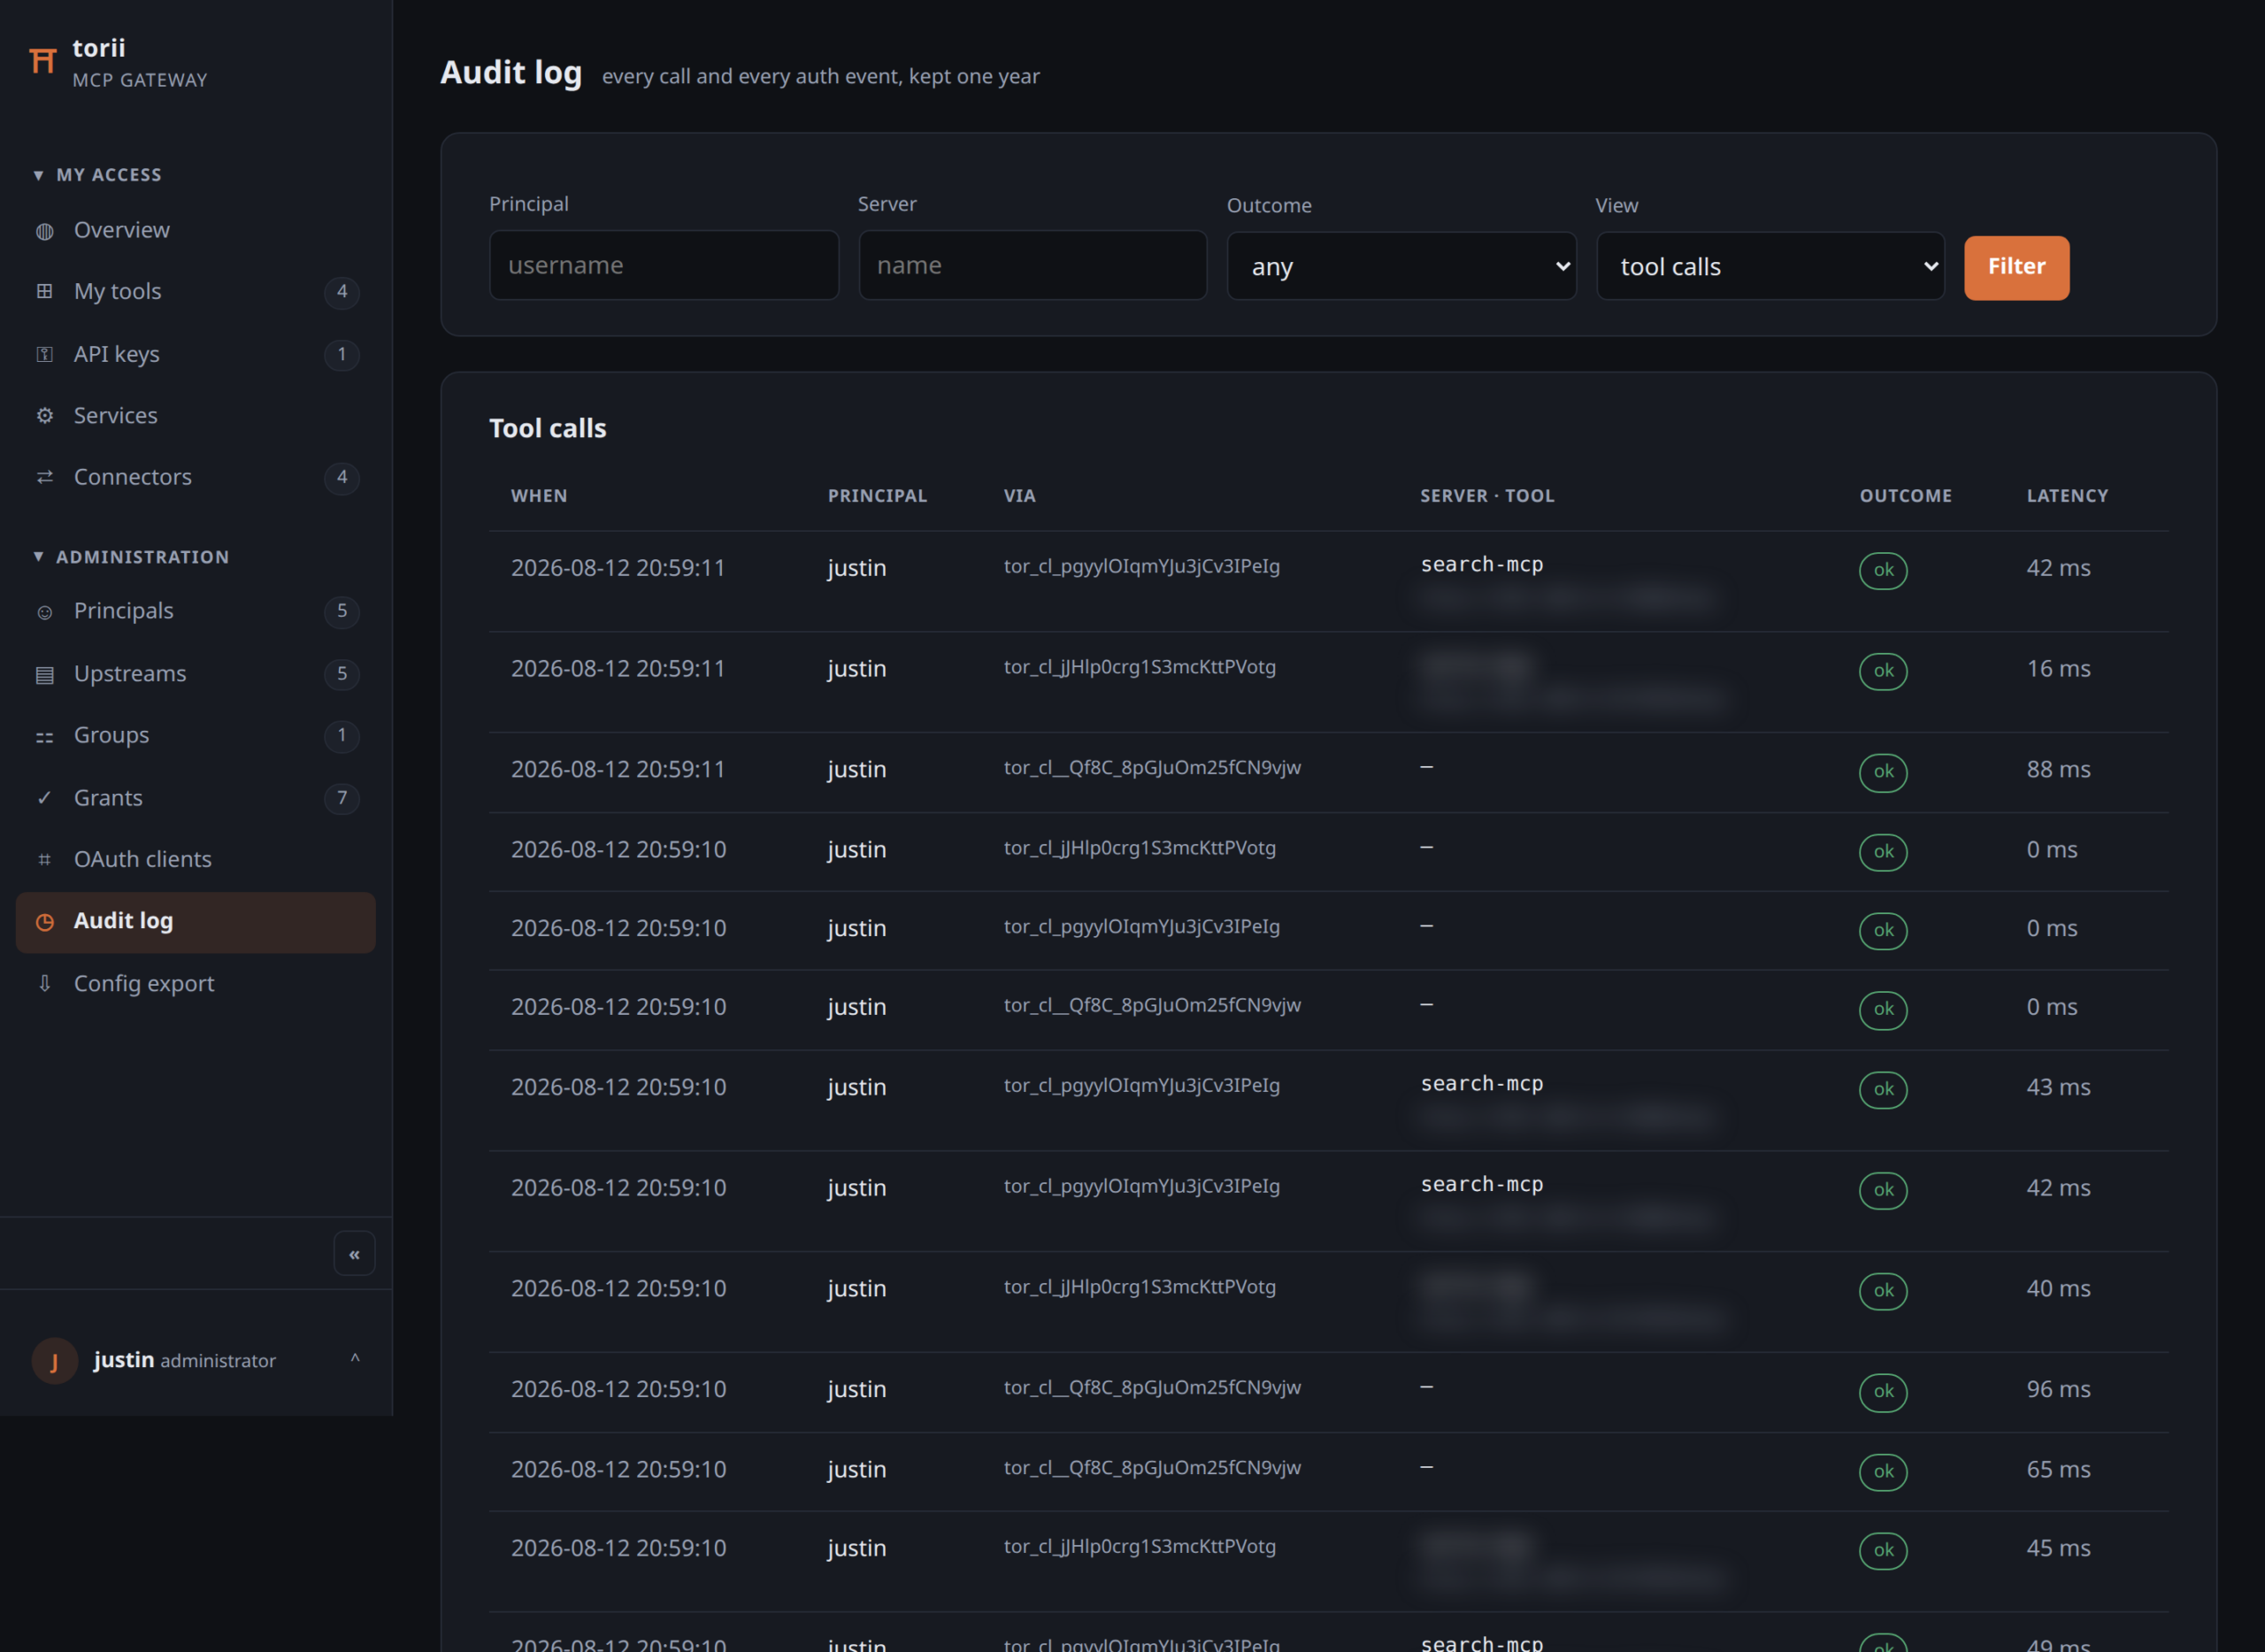Click the Upstreams count badge 5
2265x1652 pixels.
coord(342,674)
